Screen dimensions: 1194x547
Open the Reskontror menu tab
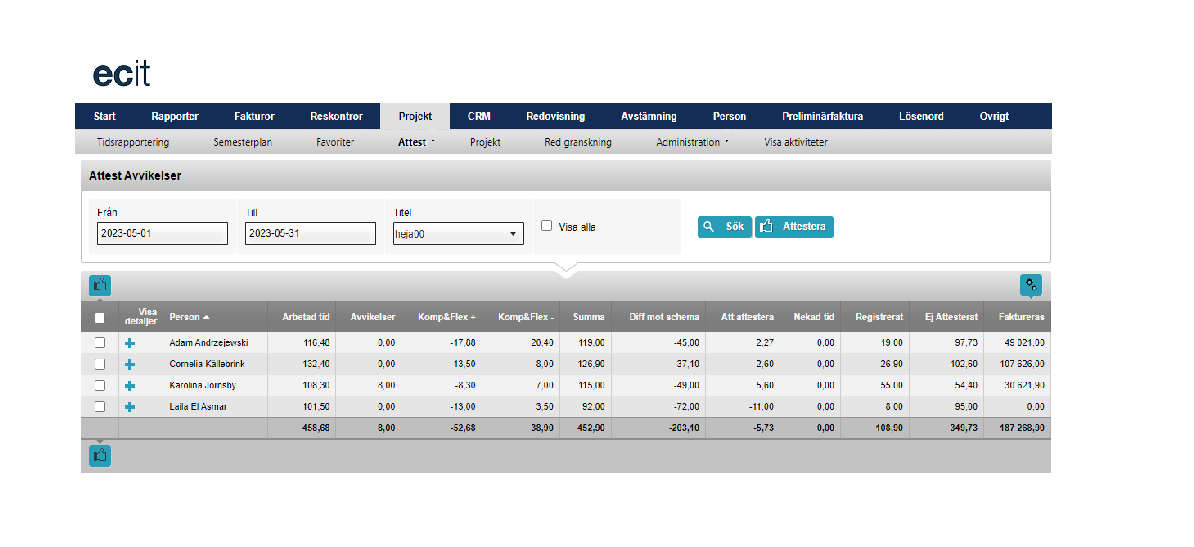pyautogui.click(x=336, y=117)
